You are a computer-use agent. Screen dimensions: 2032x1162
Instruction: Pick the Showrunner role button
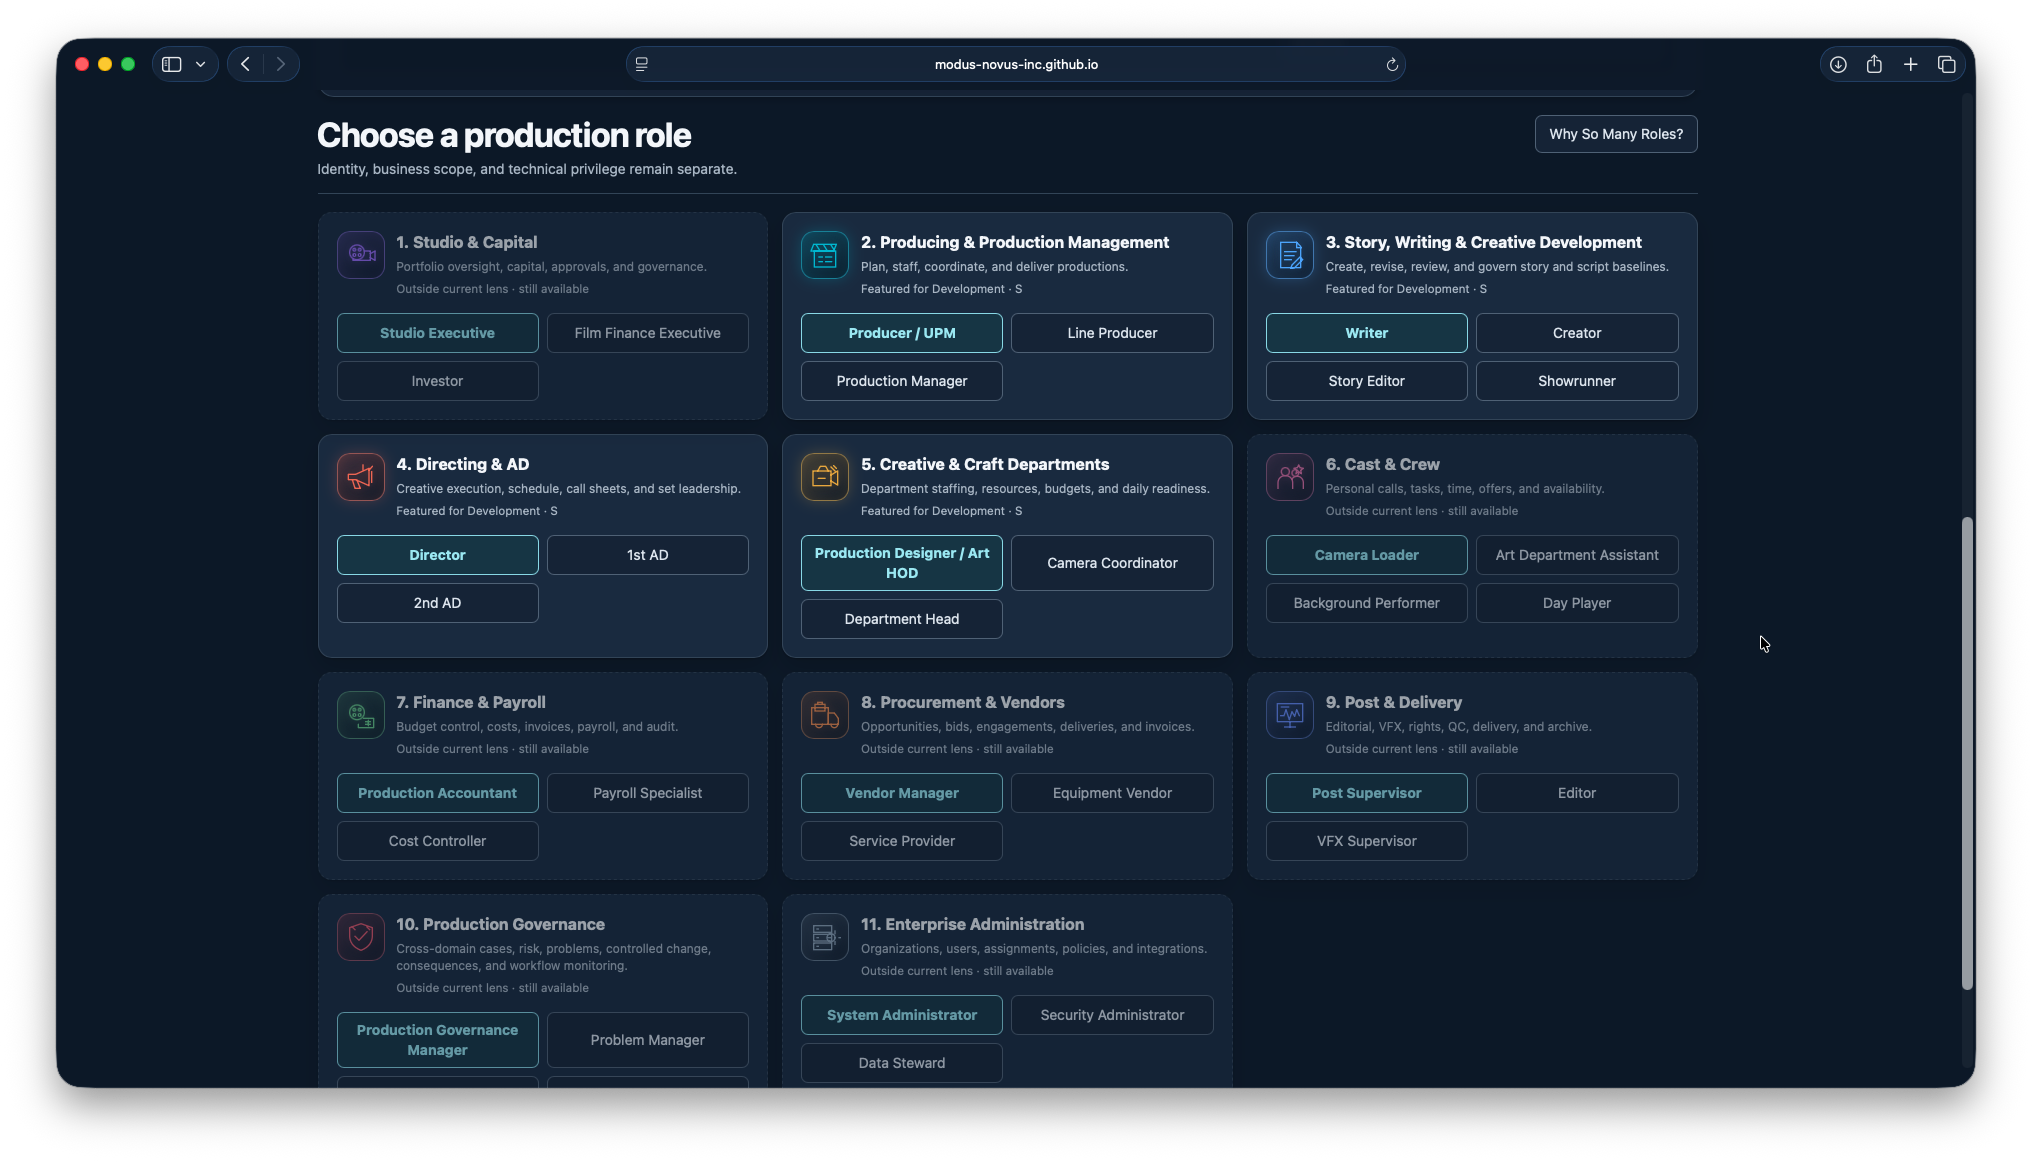(x=1576, y=381)
